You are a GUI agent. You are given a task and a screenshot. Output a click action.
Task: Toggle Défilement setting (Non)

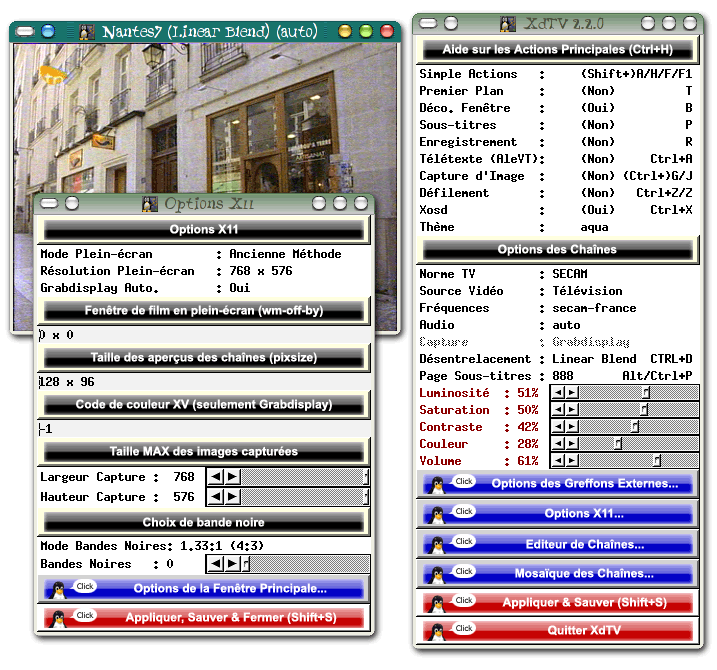coord(598,193)
